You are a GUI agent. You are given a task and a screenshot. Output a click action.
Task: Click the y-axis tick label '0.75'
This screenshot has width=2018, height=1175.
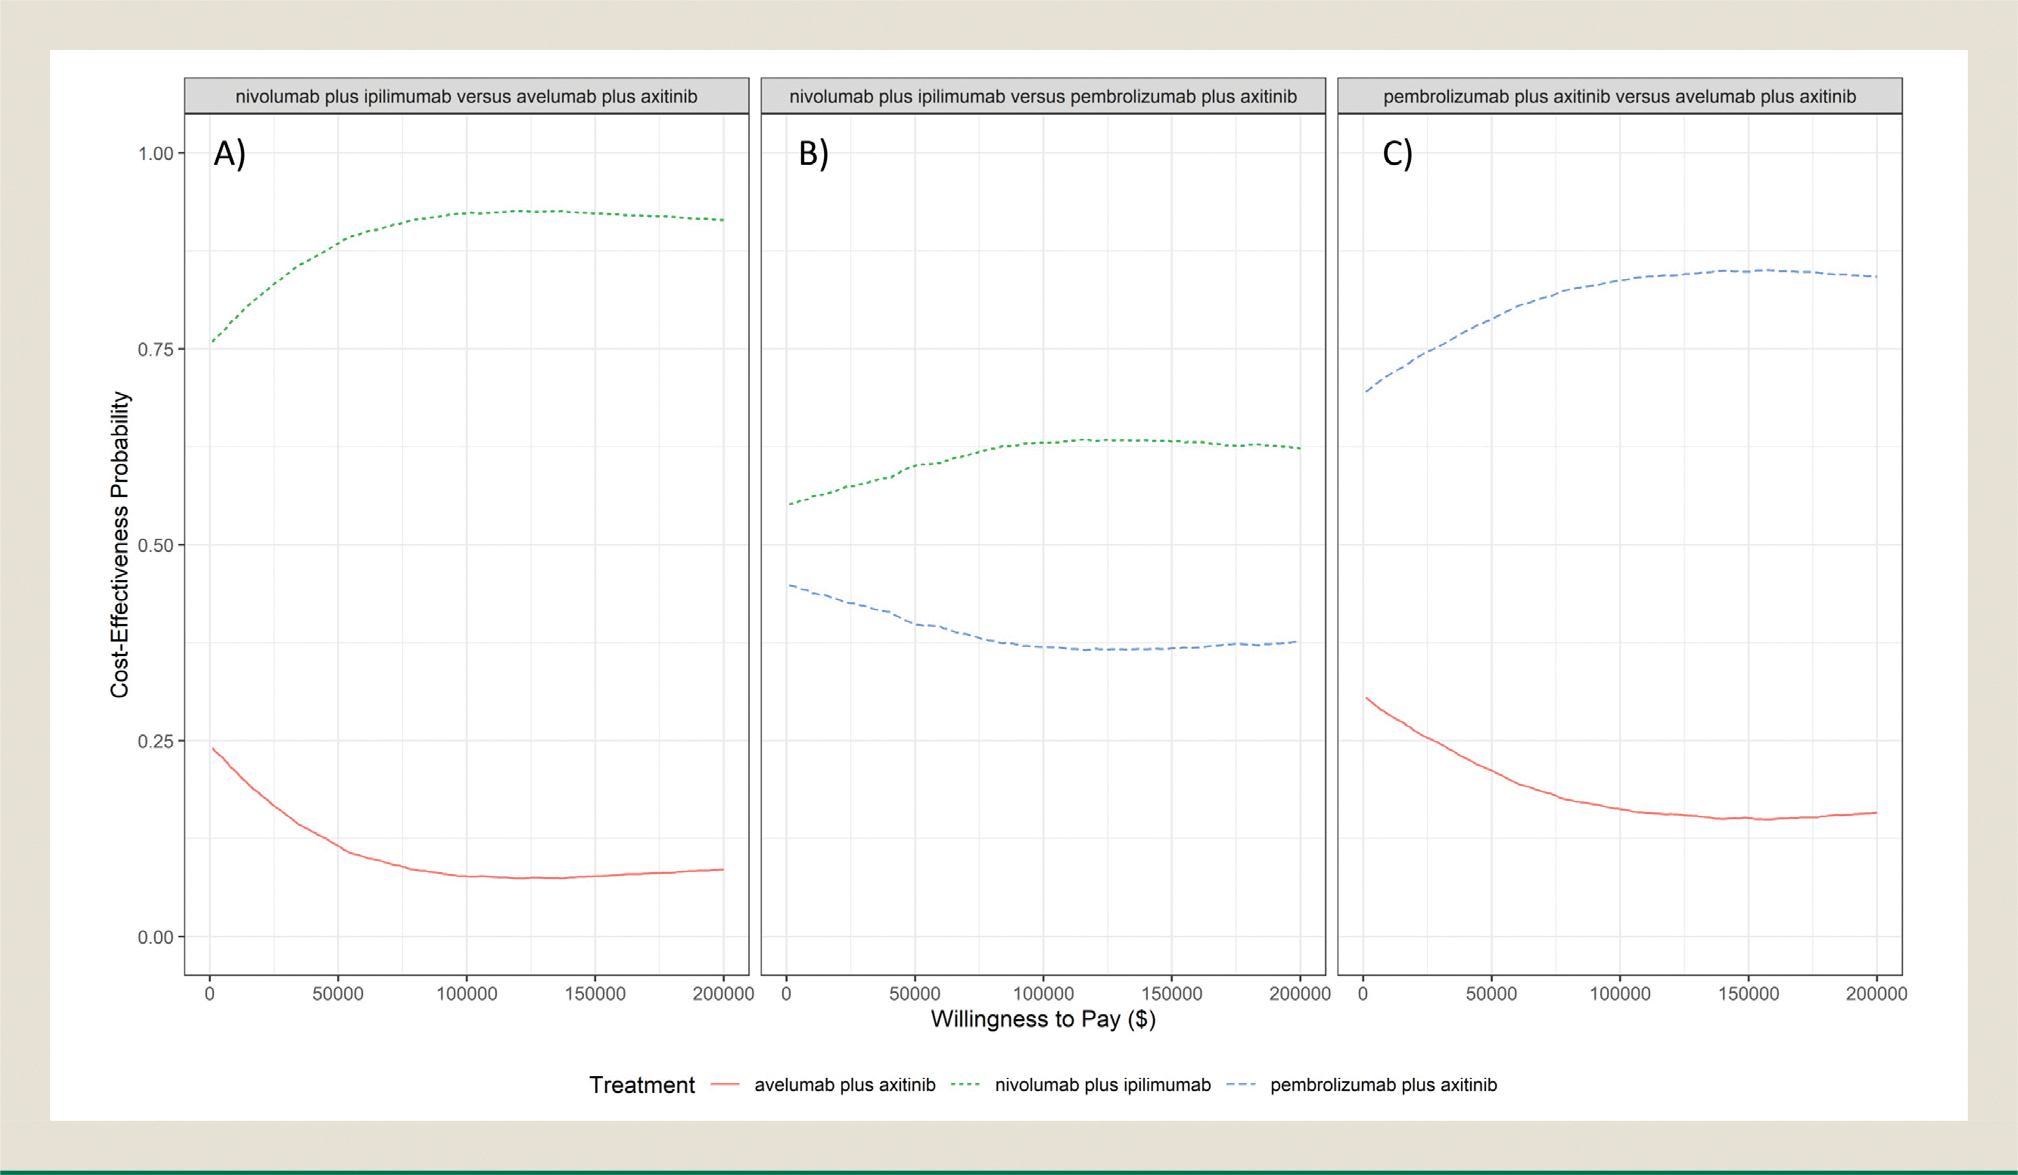tap(155, 349)
